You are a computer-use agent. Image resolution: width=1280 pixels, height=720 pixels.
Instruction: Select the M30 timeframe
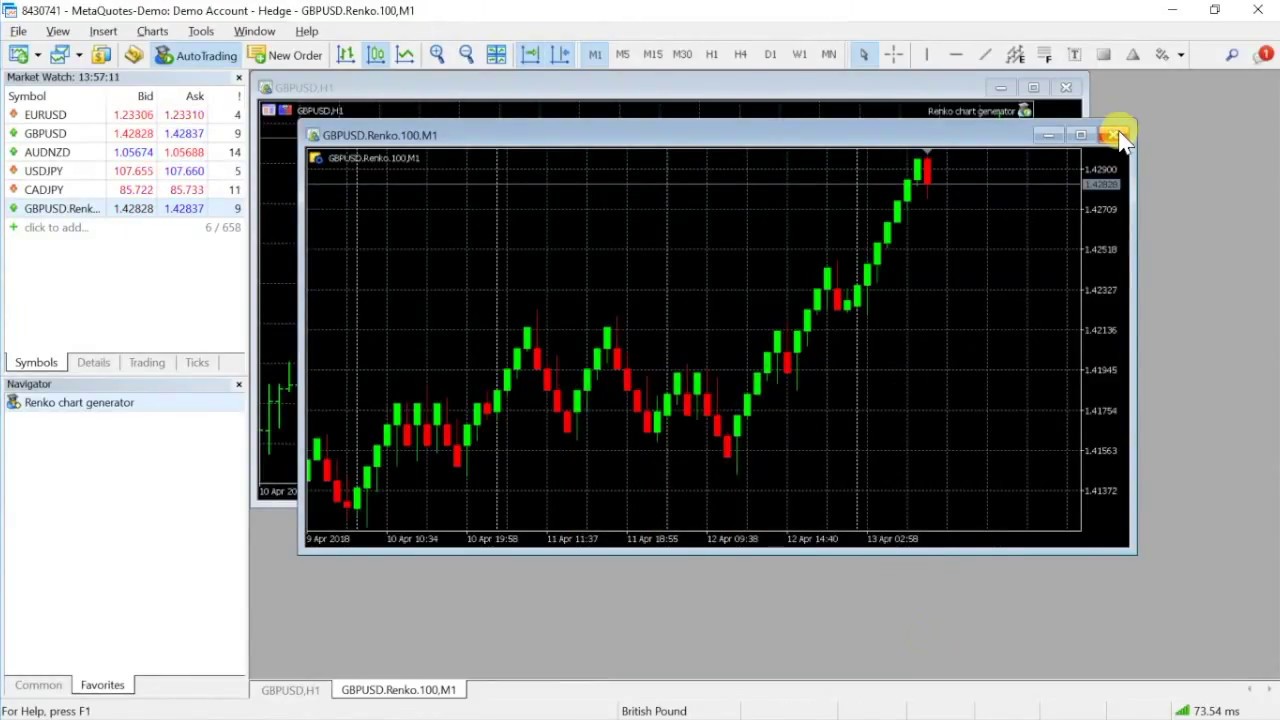682,55
